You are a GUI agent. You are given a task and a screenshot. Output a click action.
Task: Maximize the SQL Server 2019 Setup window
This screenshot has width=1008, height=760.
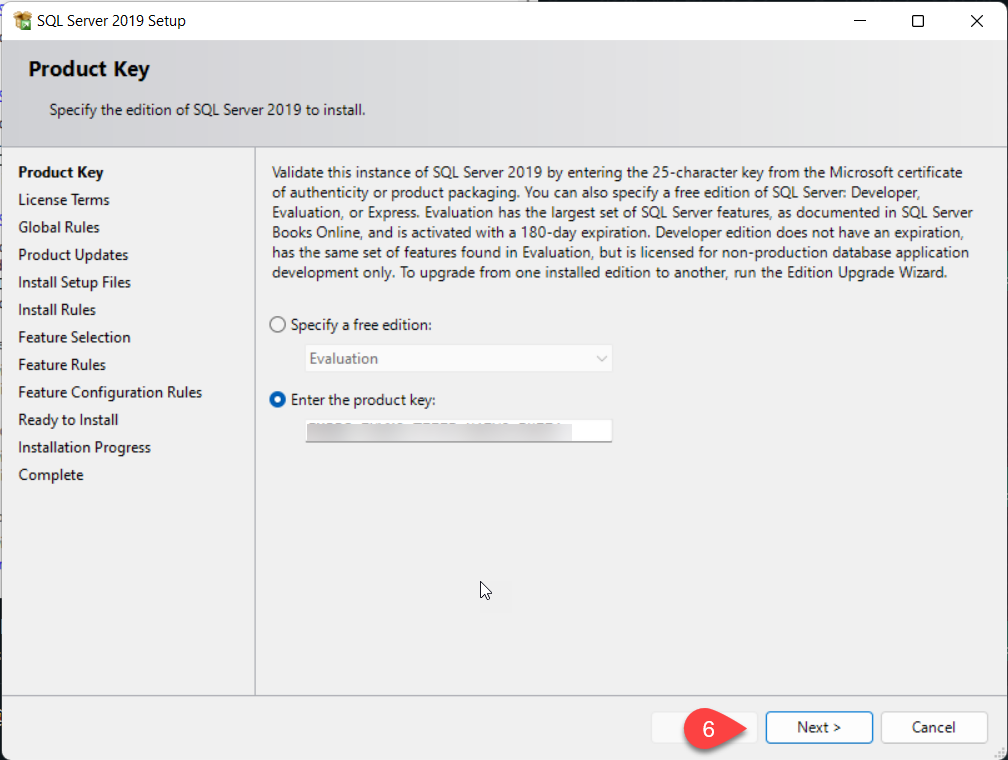(x=918, y=21)
